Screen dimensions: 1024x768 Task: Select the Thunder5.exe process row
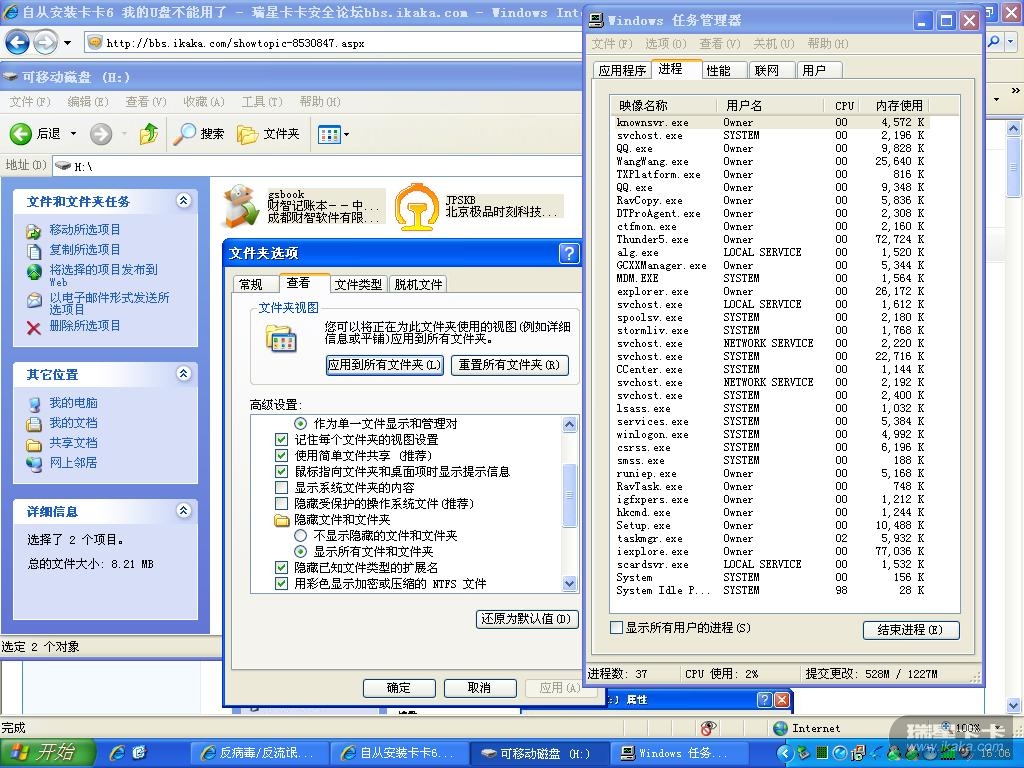pos(771,240)
